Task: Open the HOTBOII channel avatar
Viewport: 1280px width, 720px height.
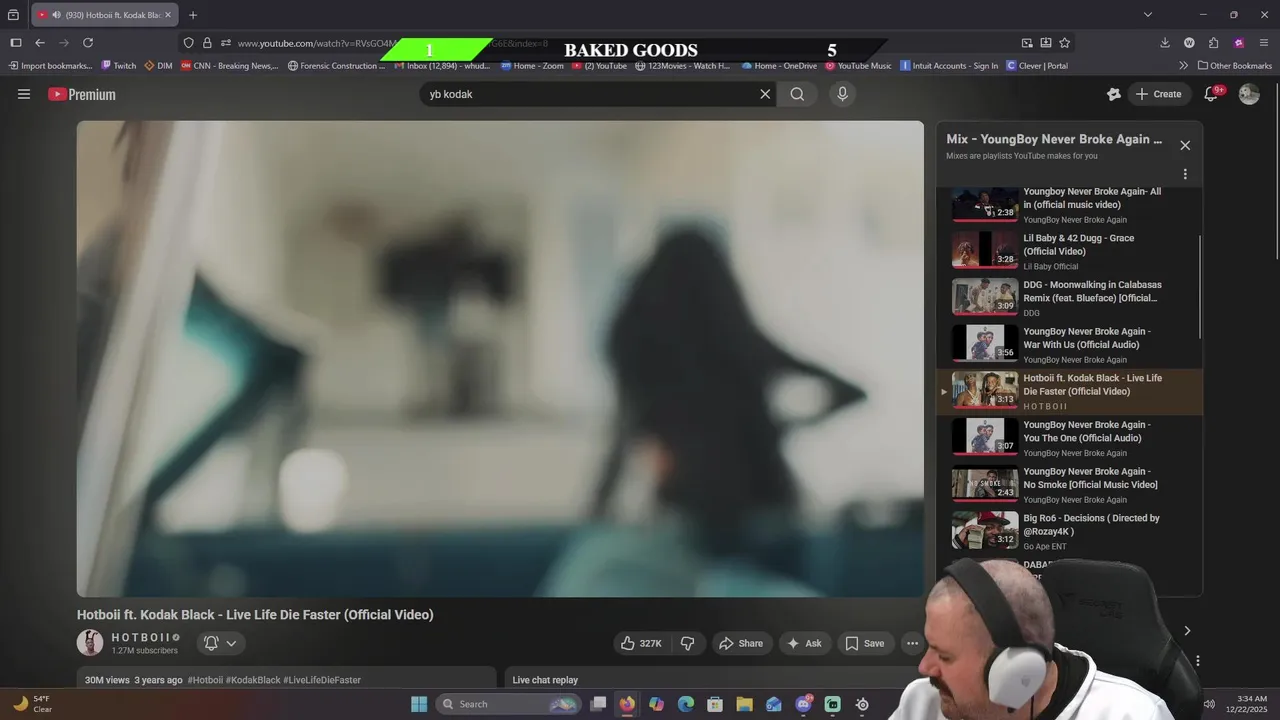Action: tap(90, 643)
